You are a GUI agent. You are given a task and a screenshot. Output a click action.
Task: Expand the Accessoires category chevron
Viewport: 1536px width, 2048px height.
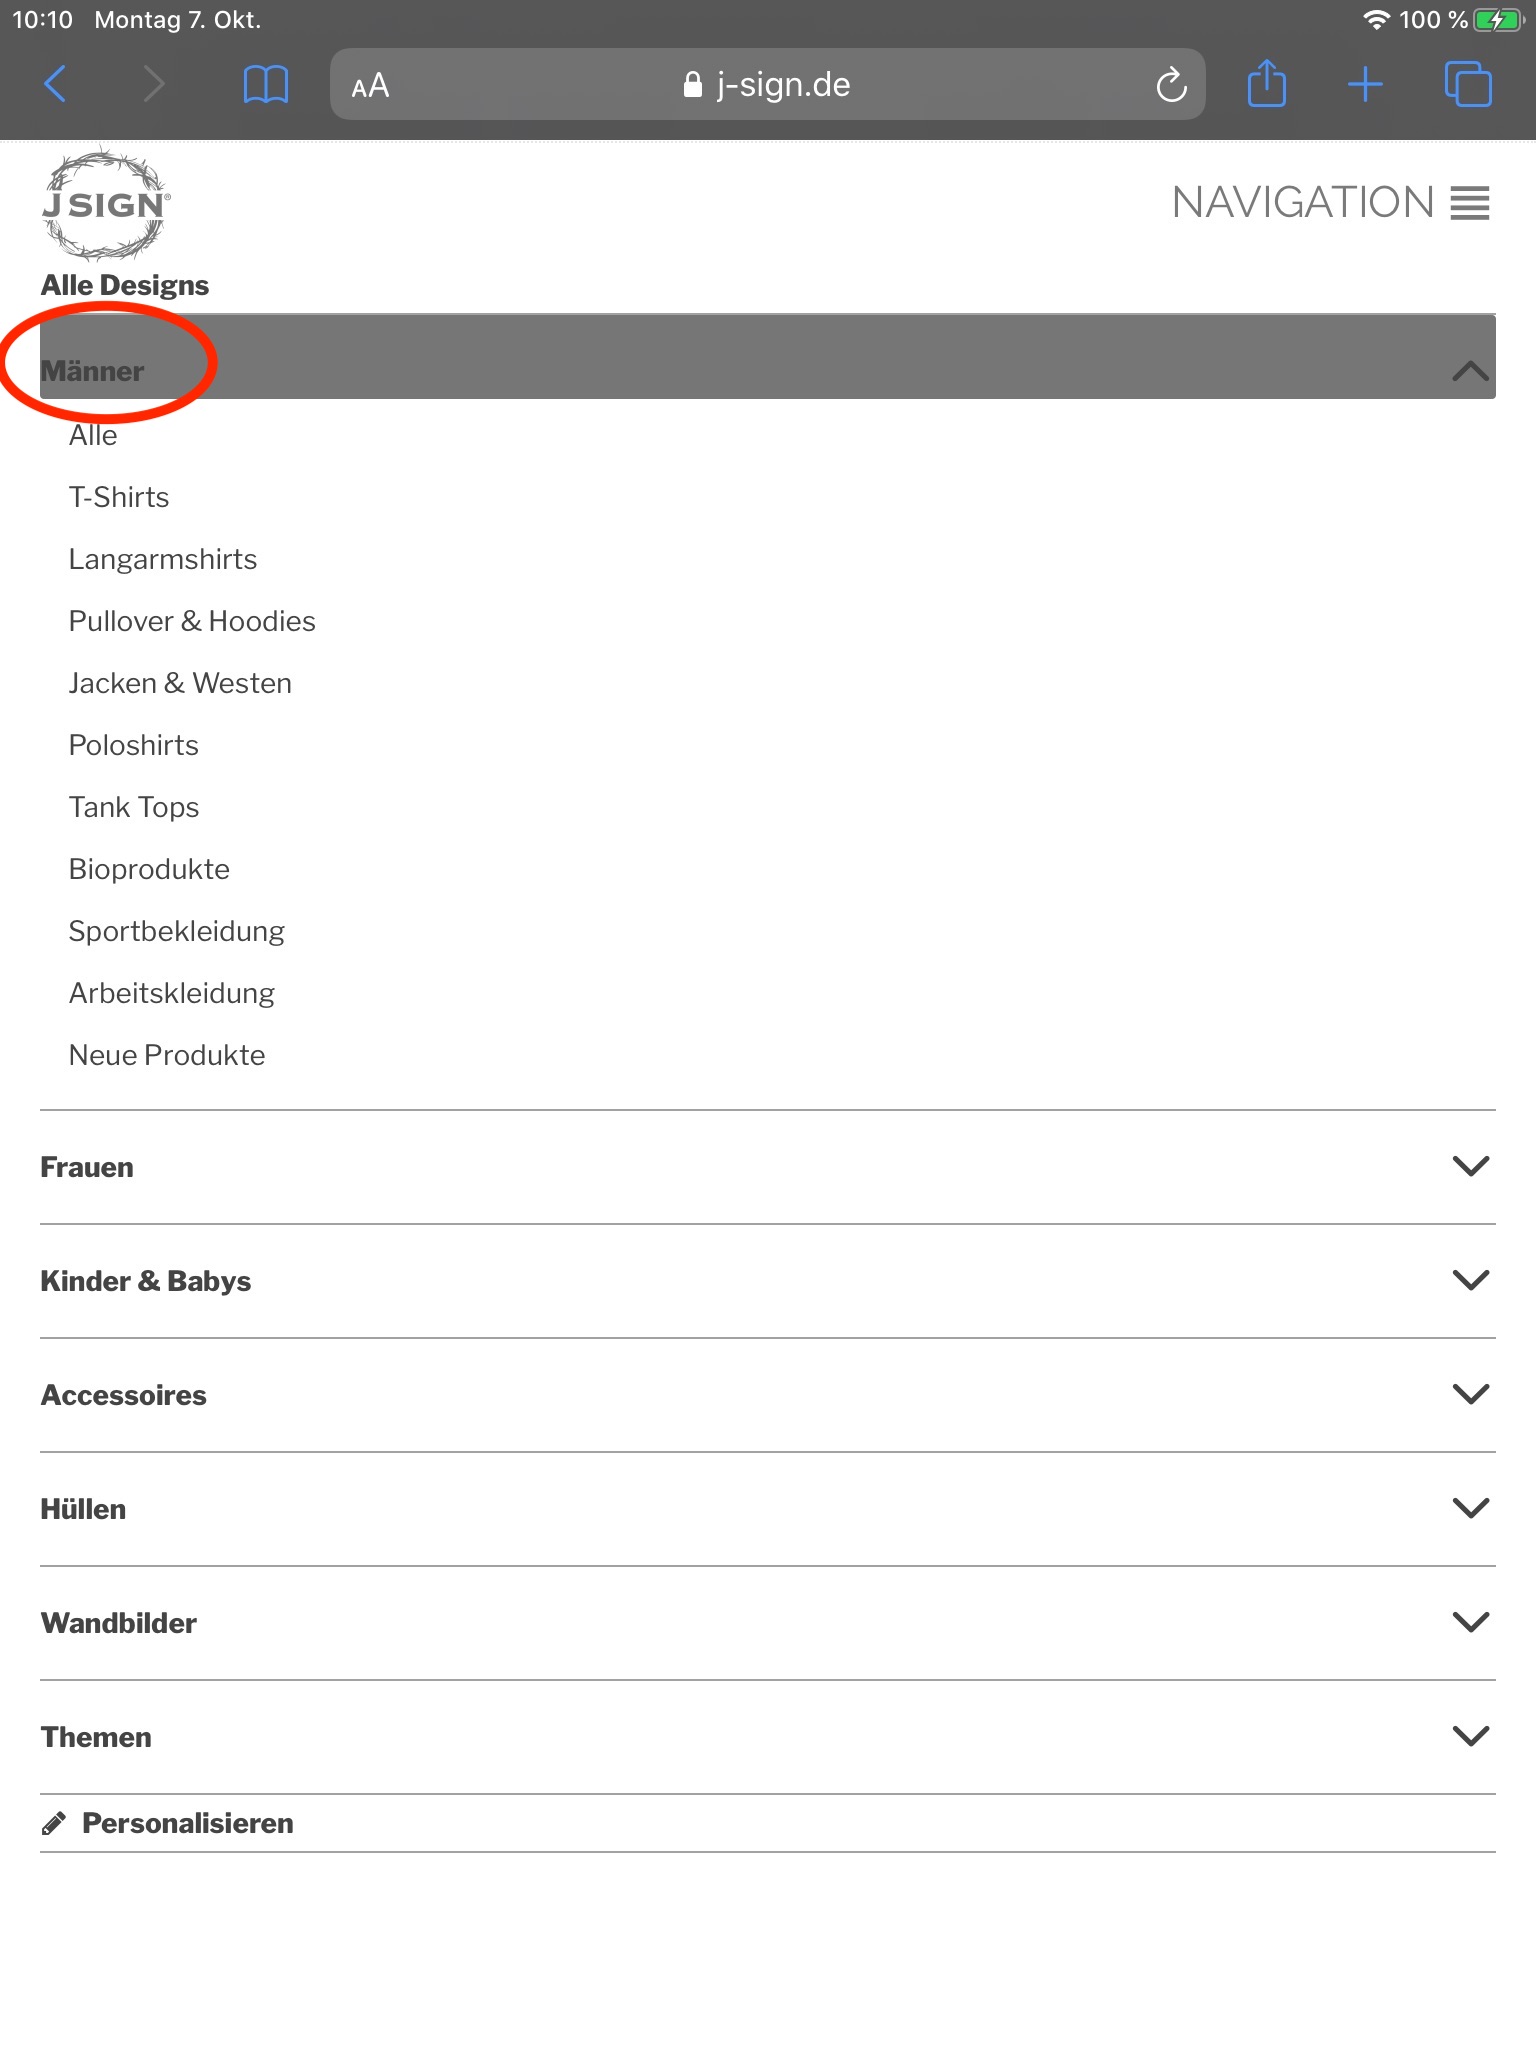click(1470, 1394)
